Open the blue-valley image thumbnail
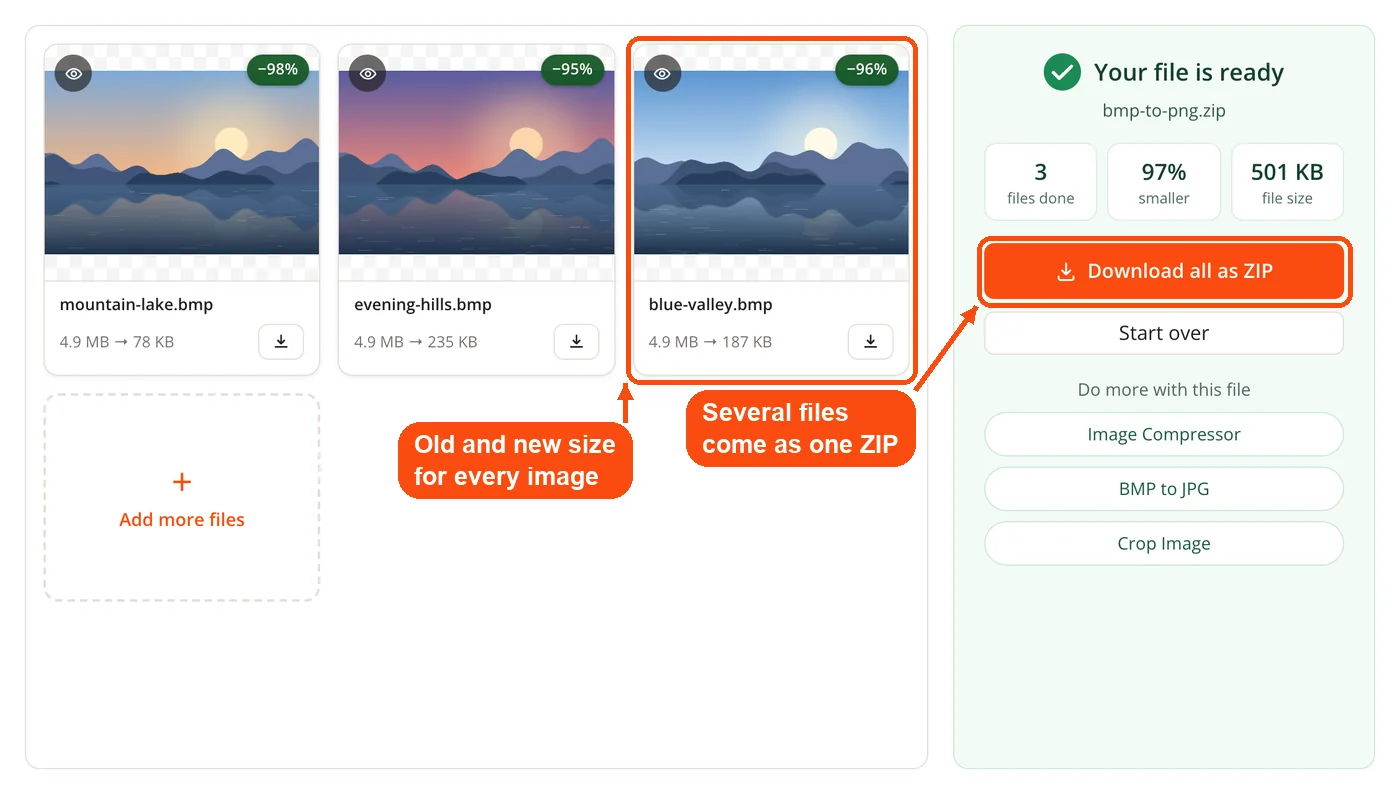The width and height of the screenshot is (1400, 794). [x=771, y=163]
